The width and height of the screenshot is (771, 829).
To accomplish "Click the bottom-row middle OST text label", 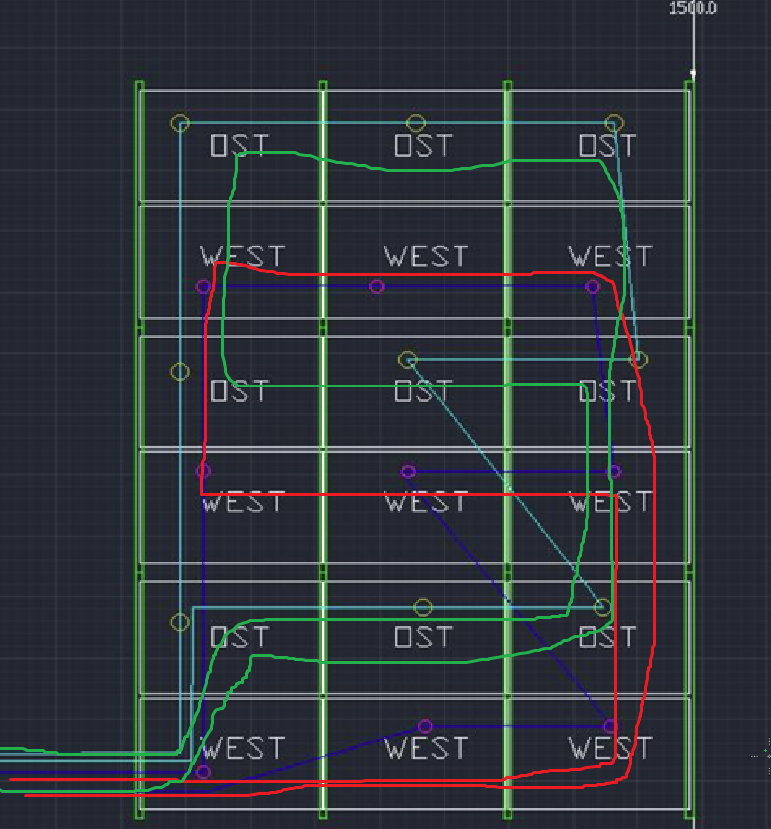I will [424, 637].
